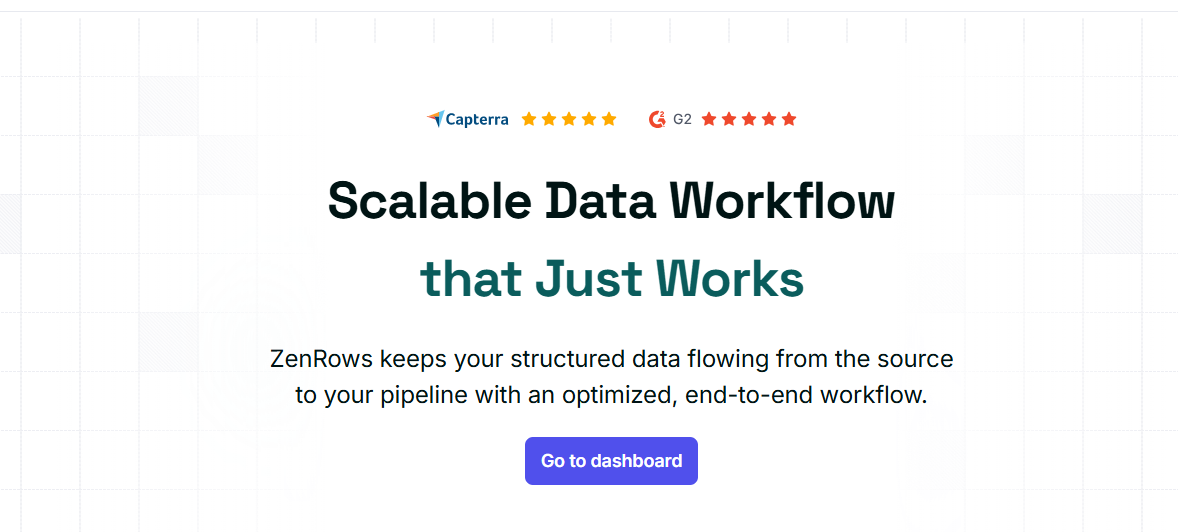Click the third G2 rating star
Screen dimensions: 1178x532
tap(749, 119)
